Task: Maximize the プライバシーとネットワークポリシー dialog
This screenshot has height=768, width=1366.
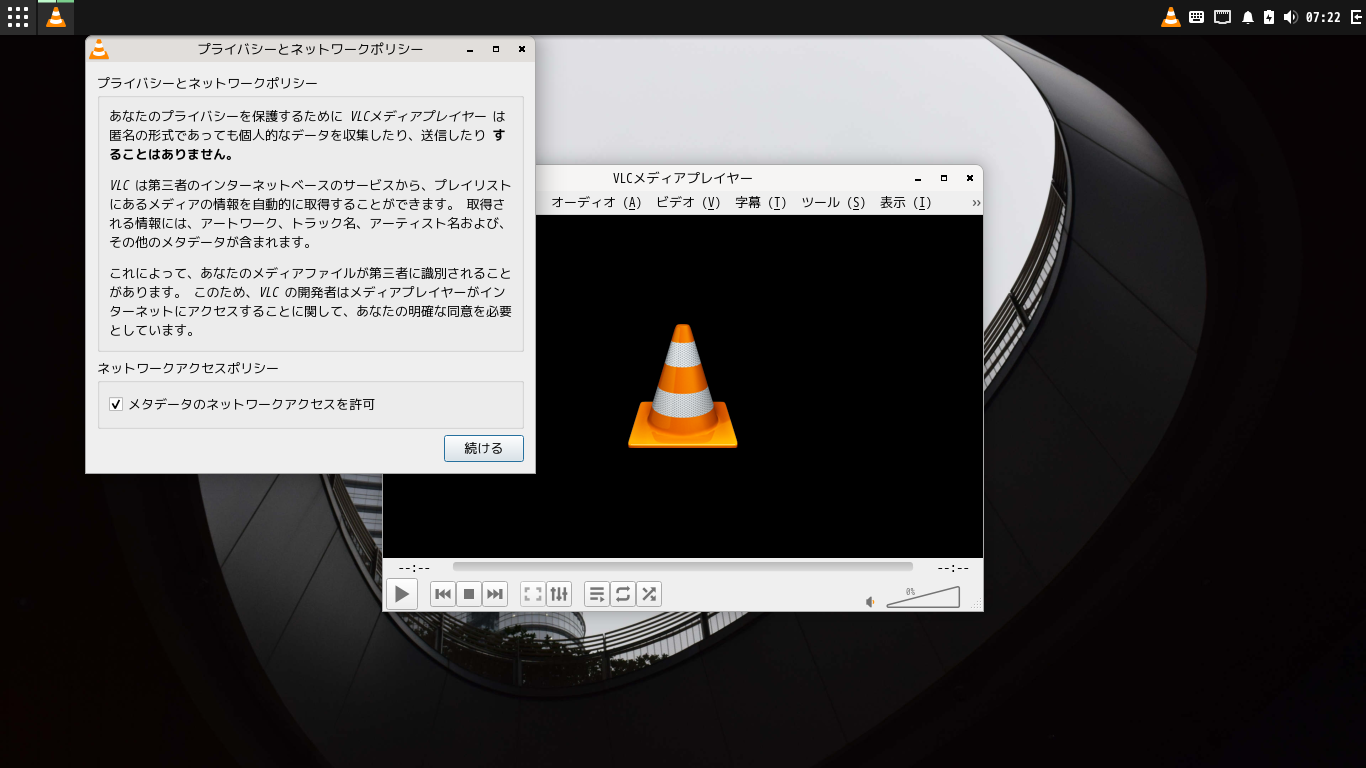Action: [496, 49]
